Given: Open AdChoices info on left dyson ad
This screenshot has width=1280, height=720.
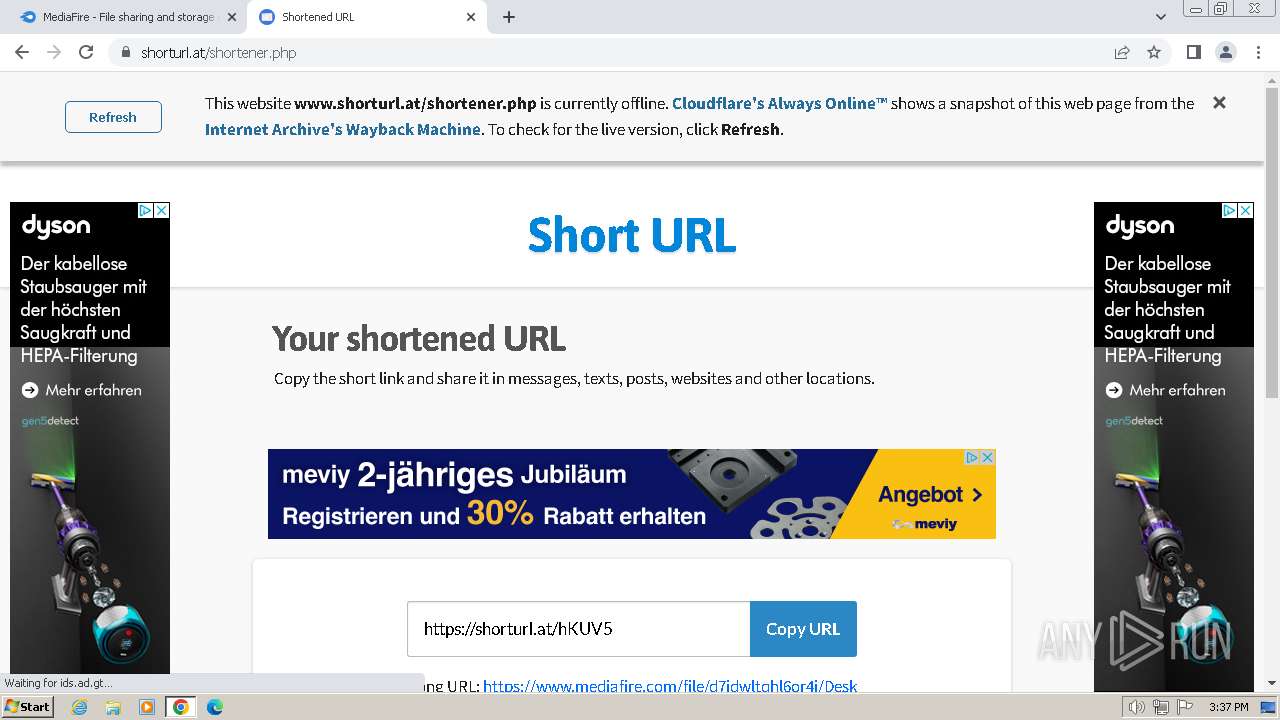Looking at the screenshot, I should coord(146,210).
